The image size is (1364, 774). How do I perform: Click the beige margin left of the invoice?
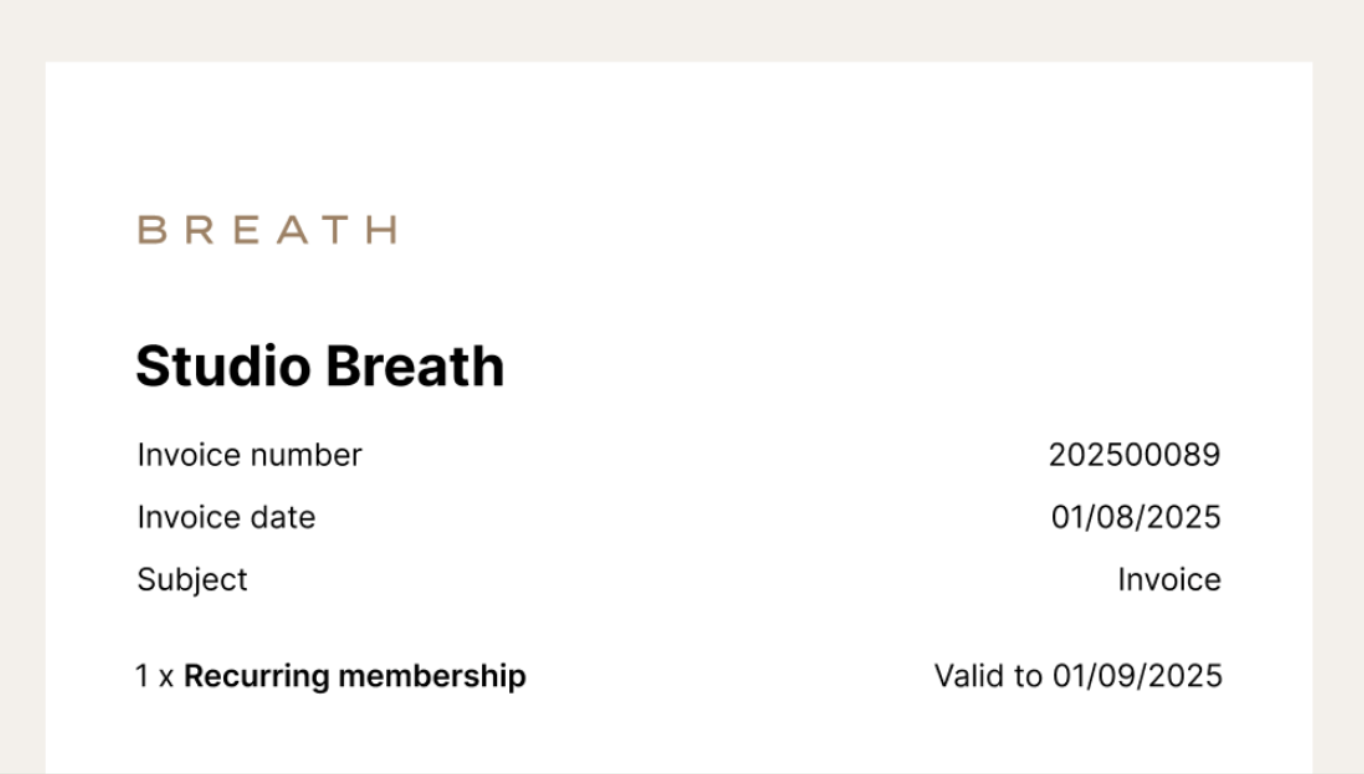(22, 400)
